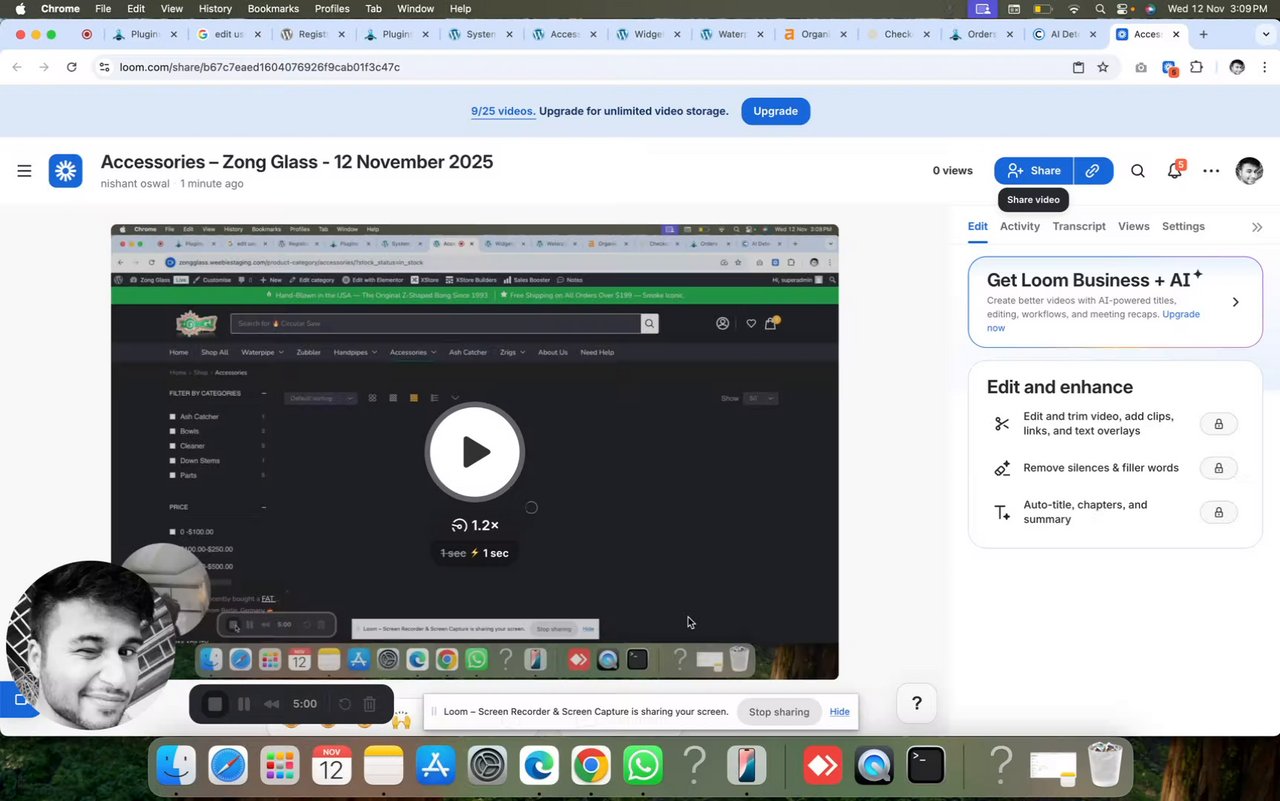The height and width of the screenshot is (801, 1280).
Task: Switch to the Transcript tab
Action: pos(1079,226)
